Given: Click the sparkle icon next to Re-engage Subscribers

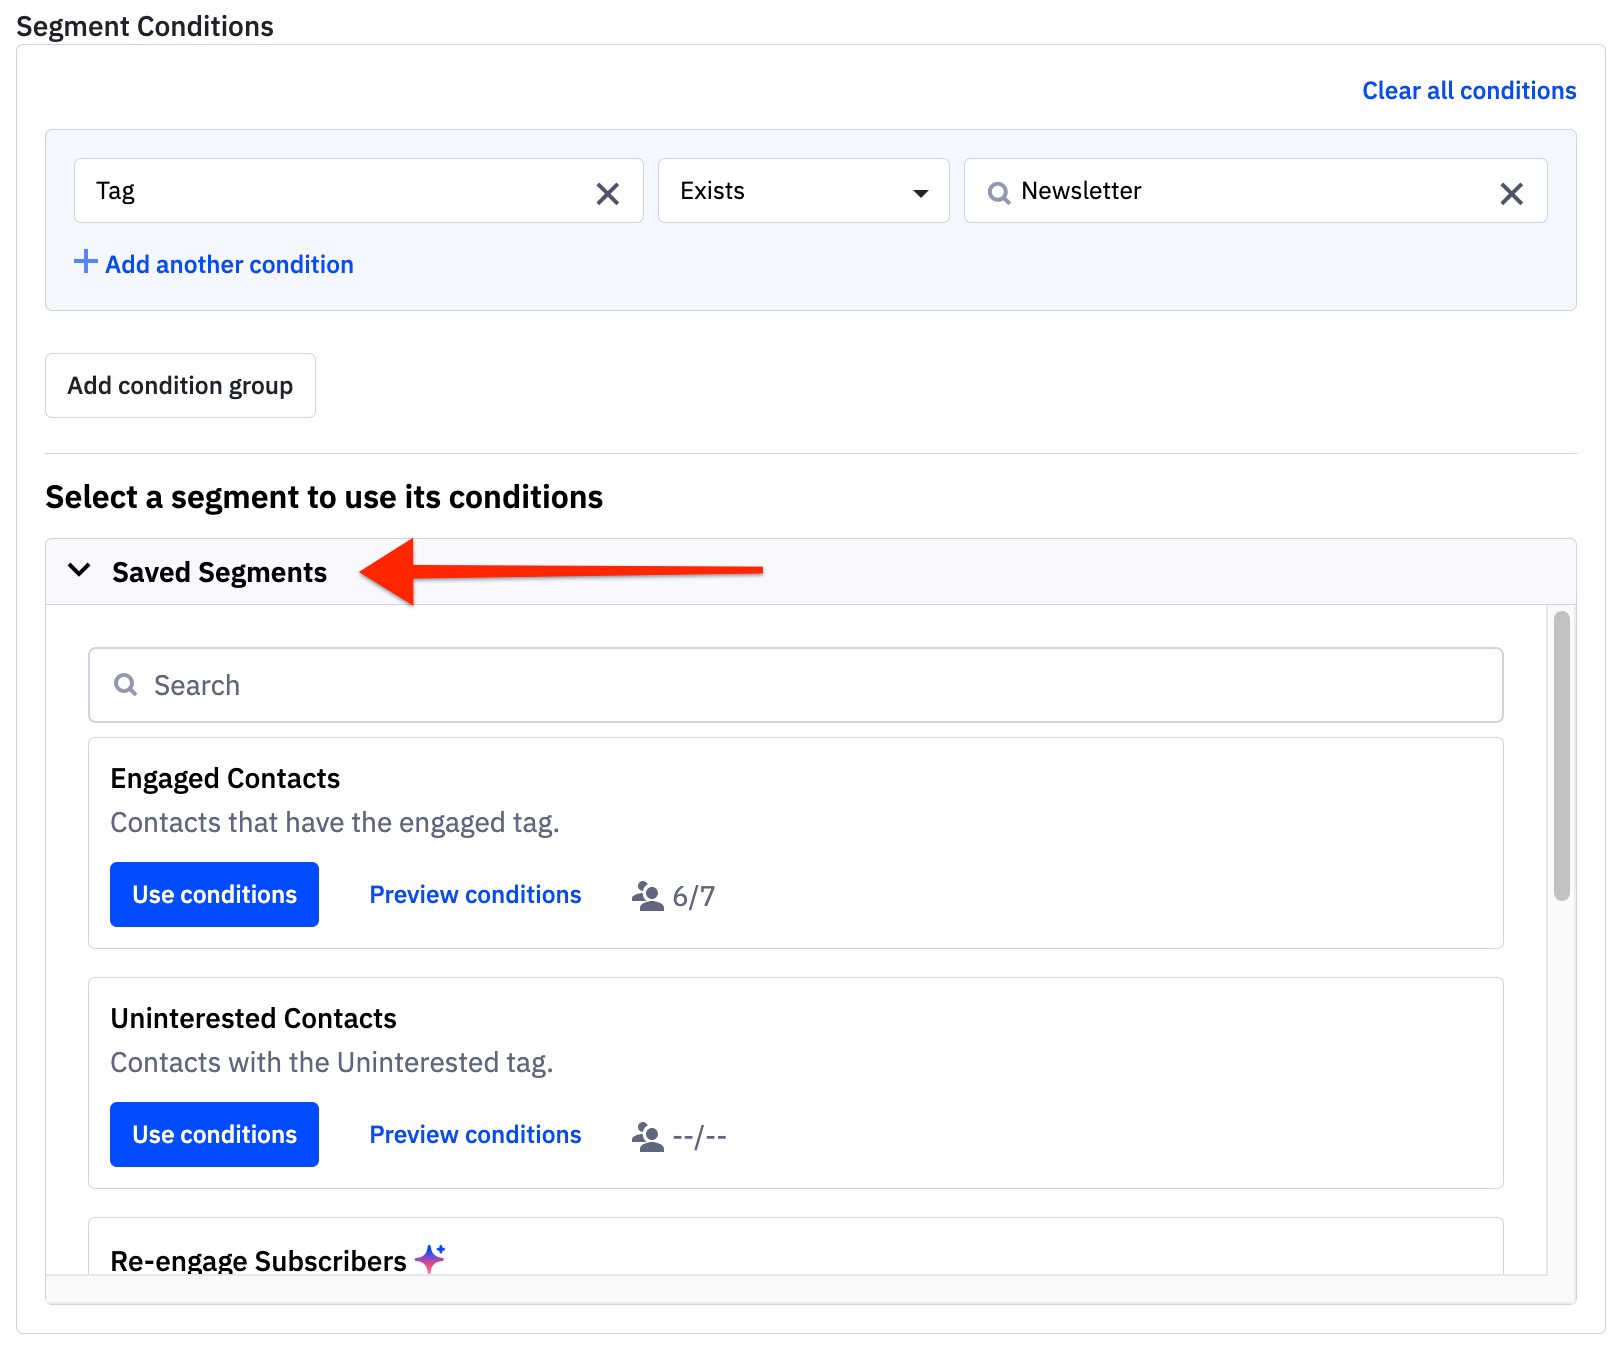Looking at the screenshot, I should [430, 1259].
